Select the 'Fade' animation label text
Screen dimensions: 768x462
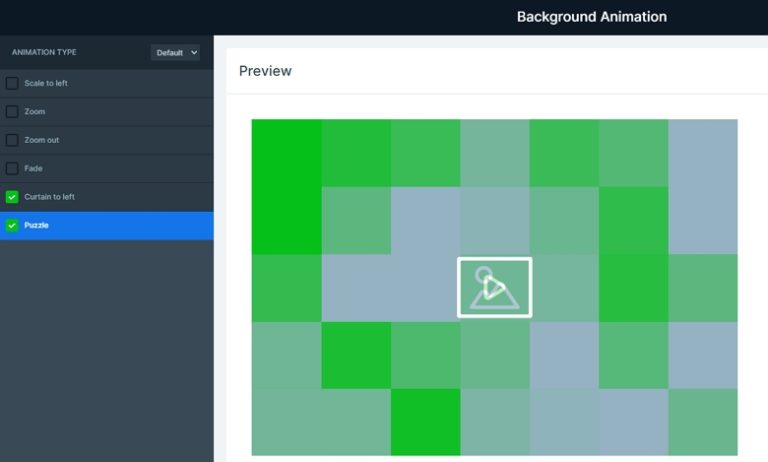[34, 168]
